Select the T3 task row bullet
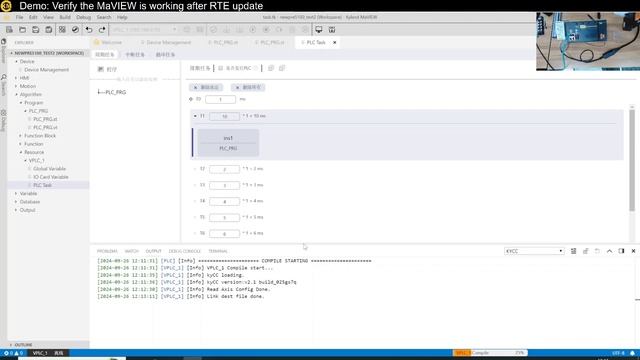Viewport: 640px width, 360px height. point(195,185)
